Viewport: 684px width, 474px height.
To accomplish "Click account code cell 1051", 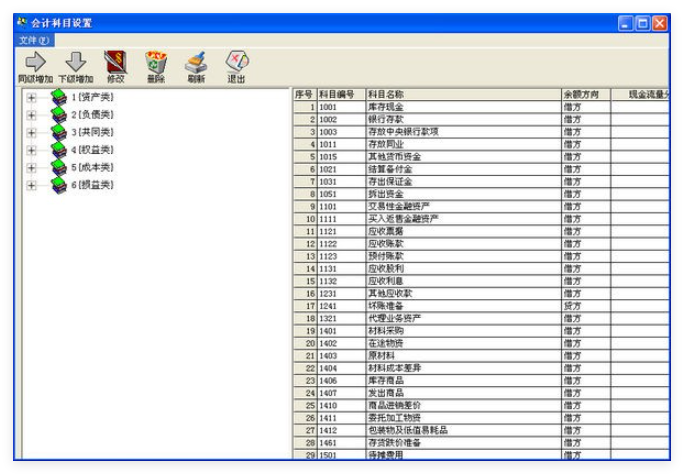I will click(341, 194).
